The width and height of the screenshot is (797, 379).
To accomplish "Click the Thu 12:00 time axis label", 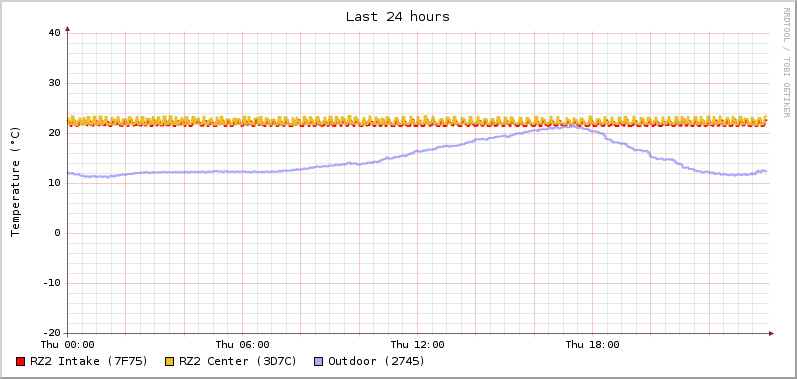I will pyautogui.click(x=417, y=344).
